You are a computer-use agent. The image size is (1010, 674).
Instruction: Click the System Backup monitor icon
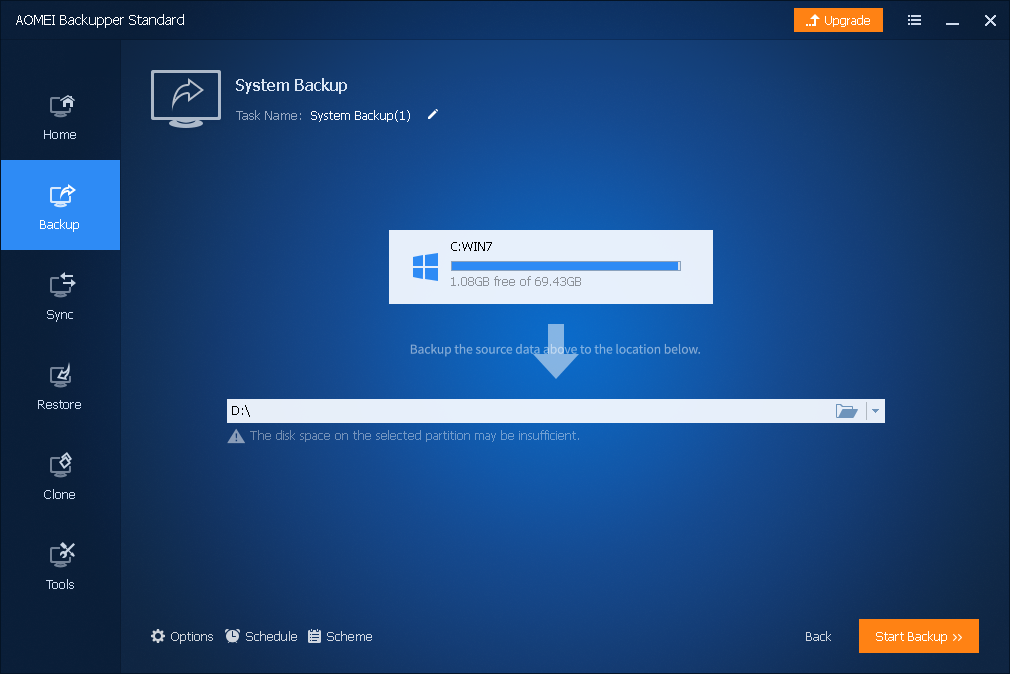(x=186, y=99)
